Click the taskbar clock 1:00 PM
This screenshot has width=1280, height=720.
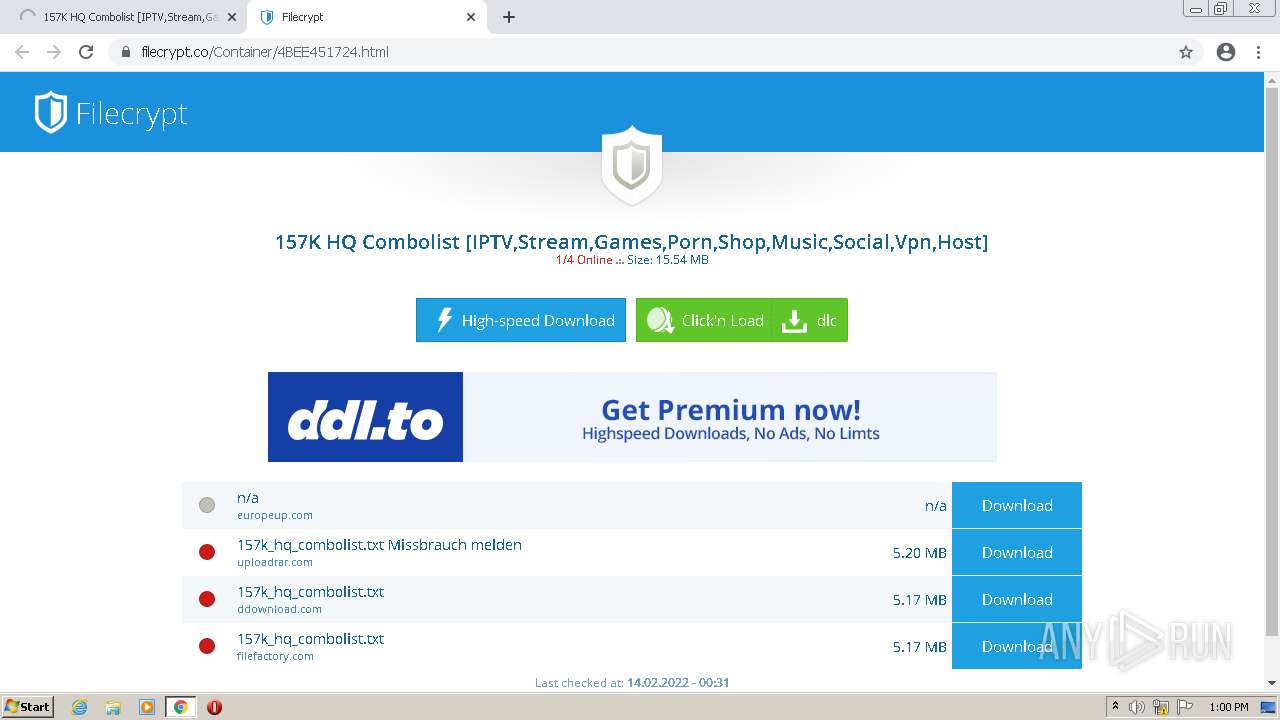(1229, 707)
